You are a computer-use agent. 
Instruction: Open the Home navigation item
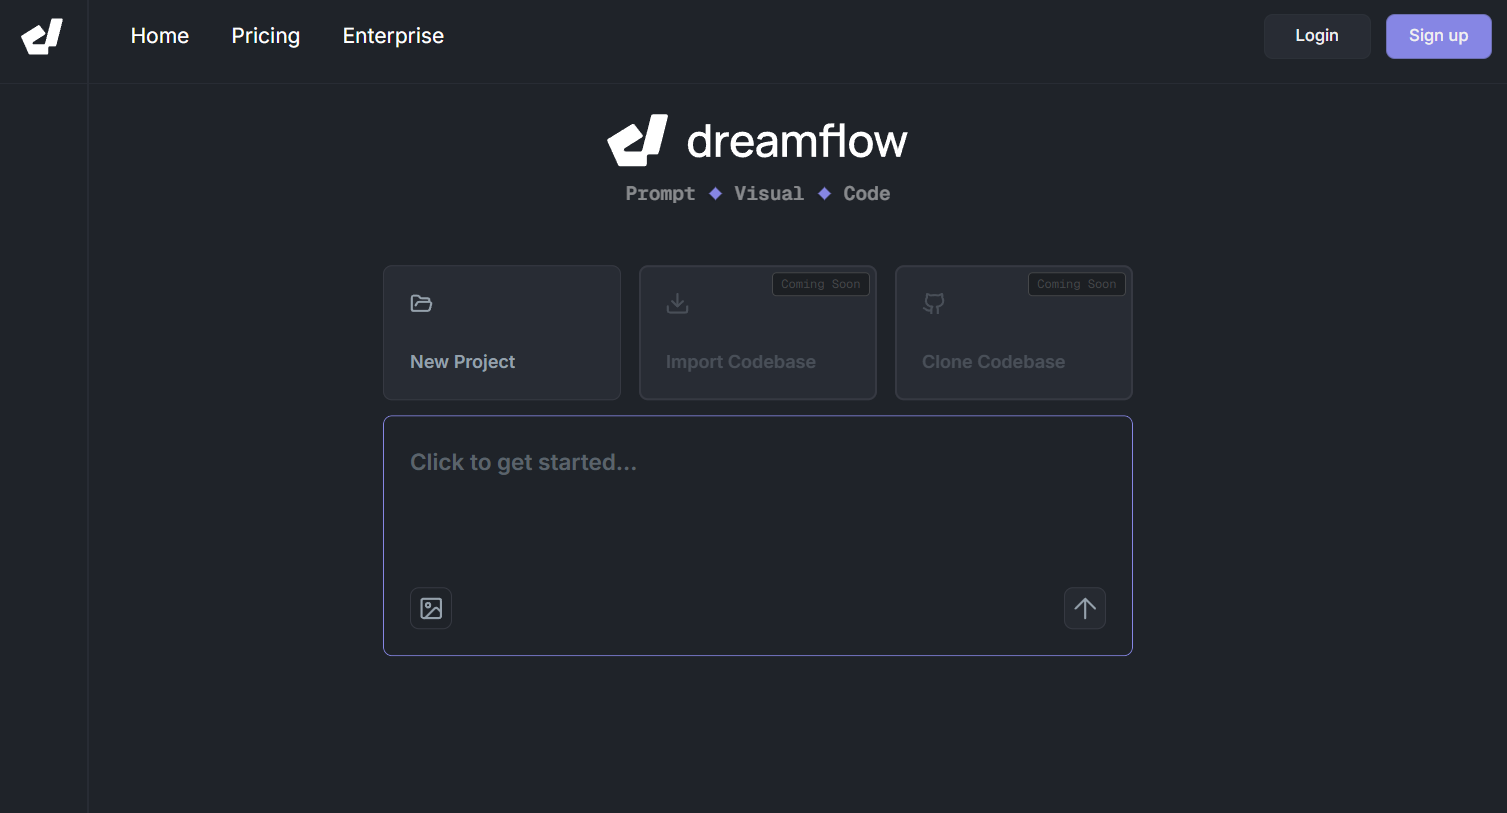point(159,36)
